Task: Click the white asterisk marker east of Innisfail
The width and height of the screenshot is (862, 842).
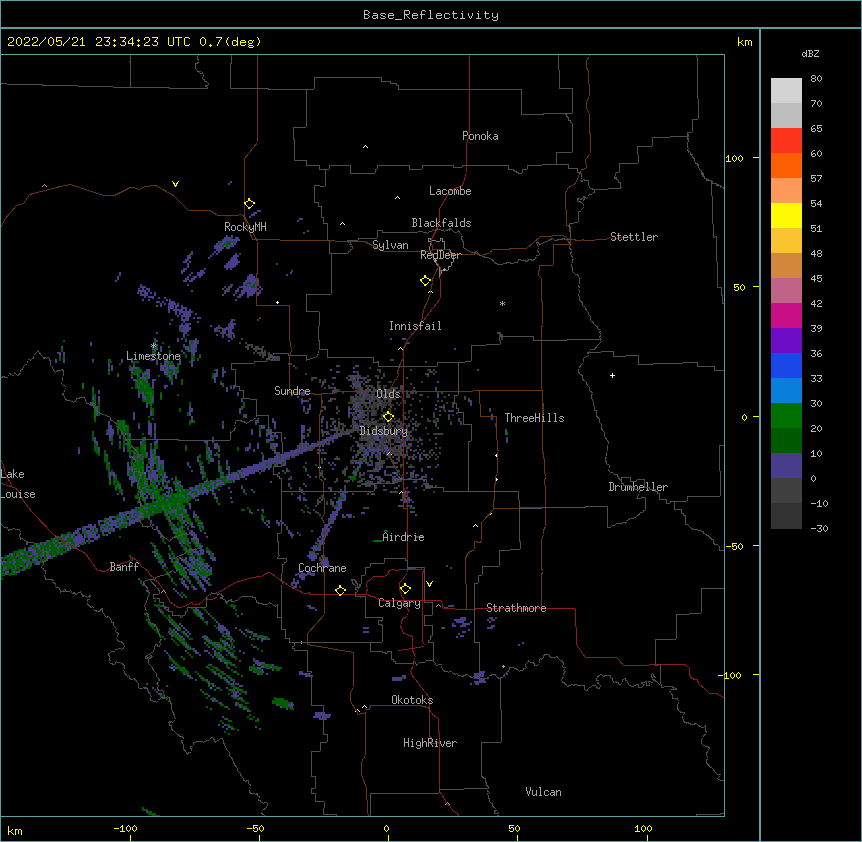Action: 502,303
